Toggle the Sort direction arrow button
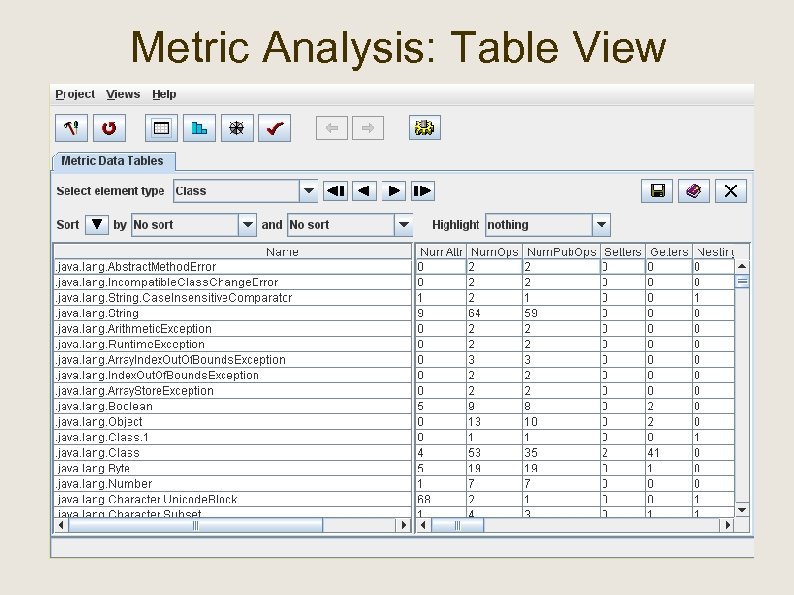Viewport: 794px width, 595px height. click(x=97, y=224)
